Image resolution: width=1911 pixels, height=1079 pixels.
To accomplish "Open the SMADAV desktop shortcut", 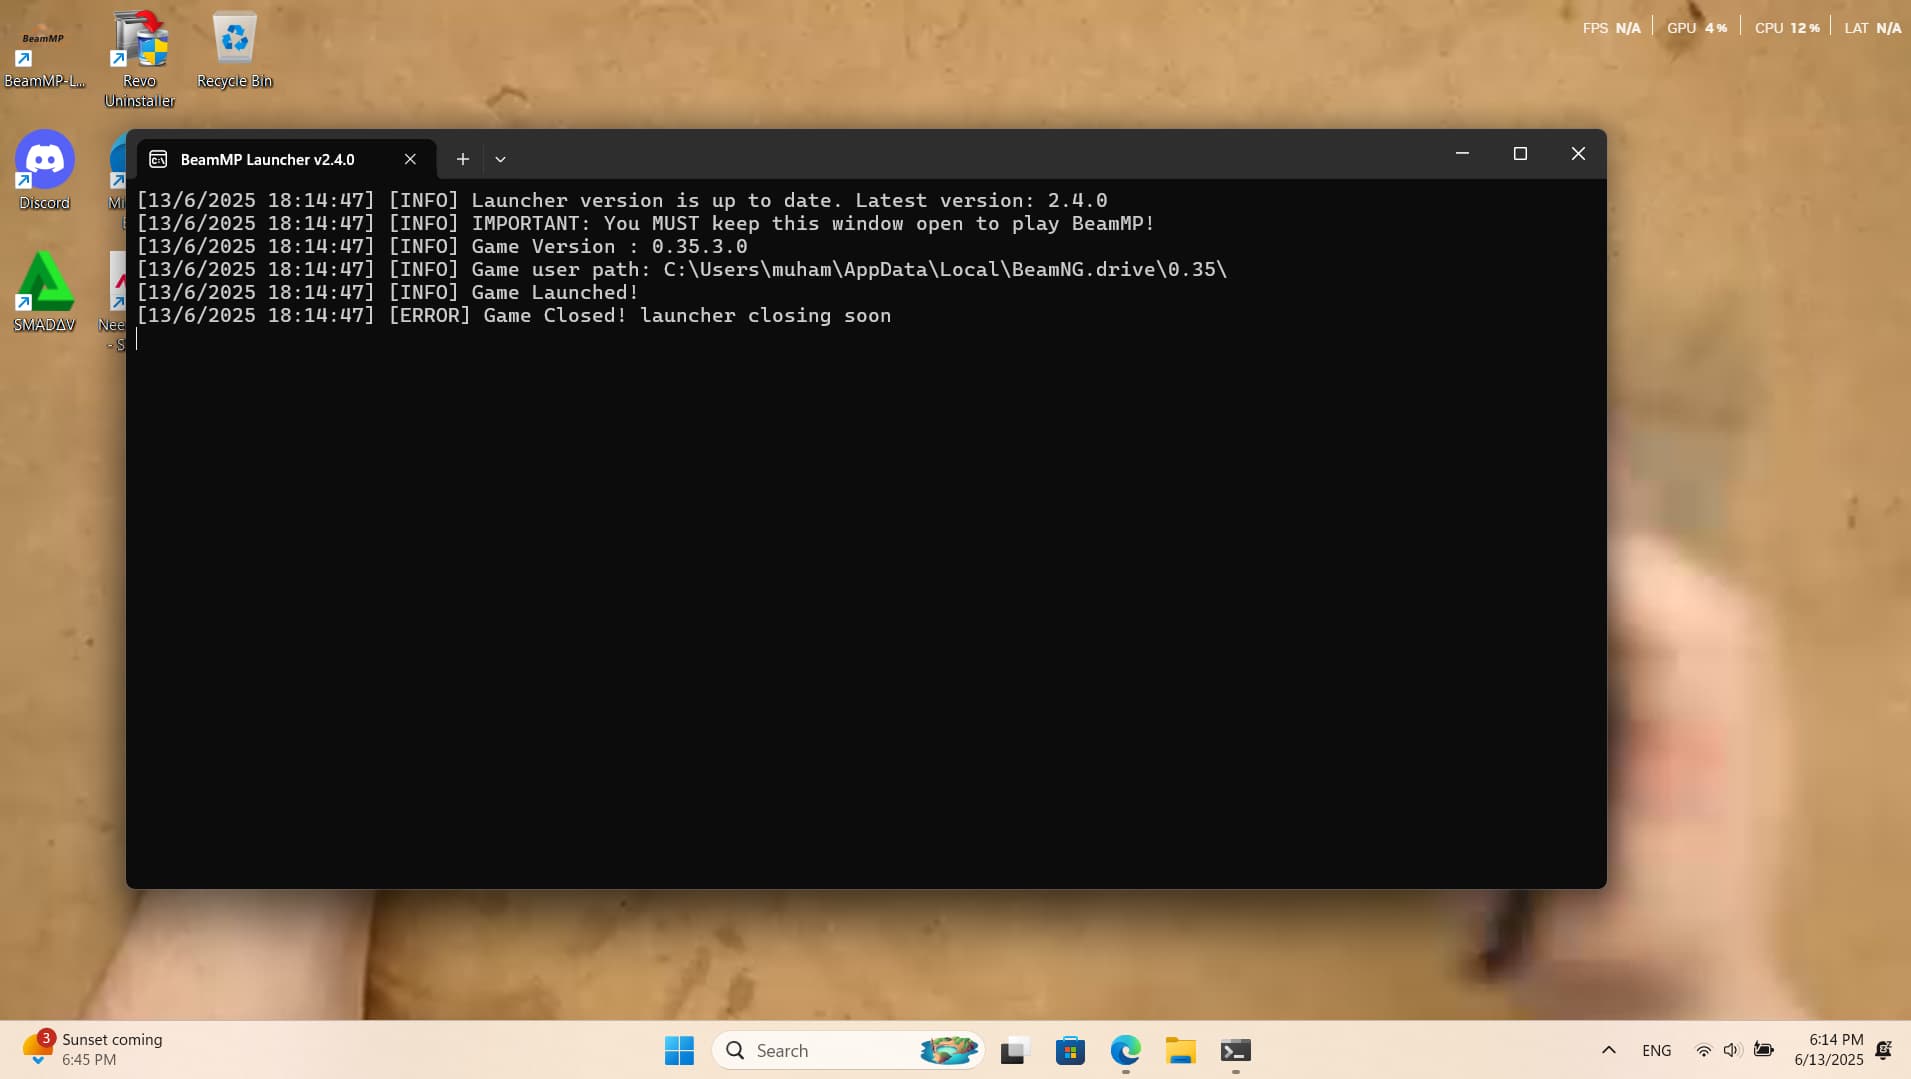I will (x=45, y=292).
